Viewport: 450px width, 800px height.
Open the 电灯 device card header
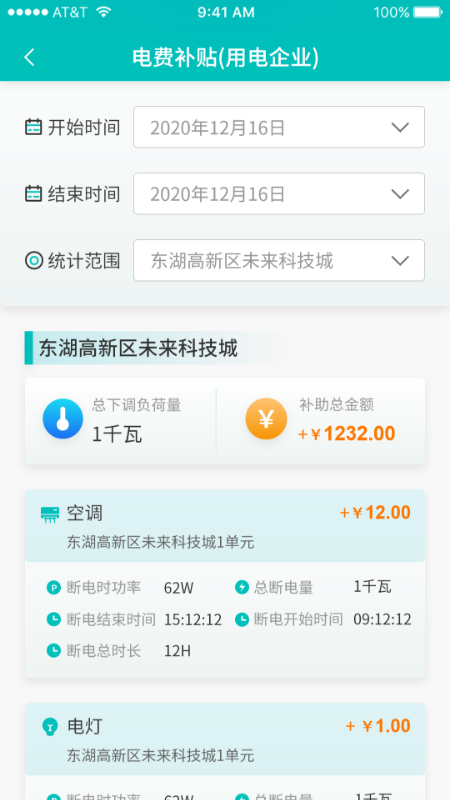(x=224, y=739)
